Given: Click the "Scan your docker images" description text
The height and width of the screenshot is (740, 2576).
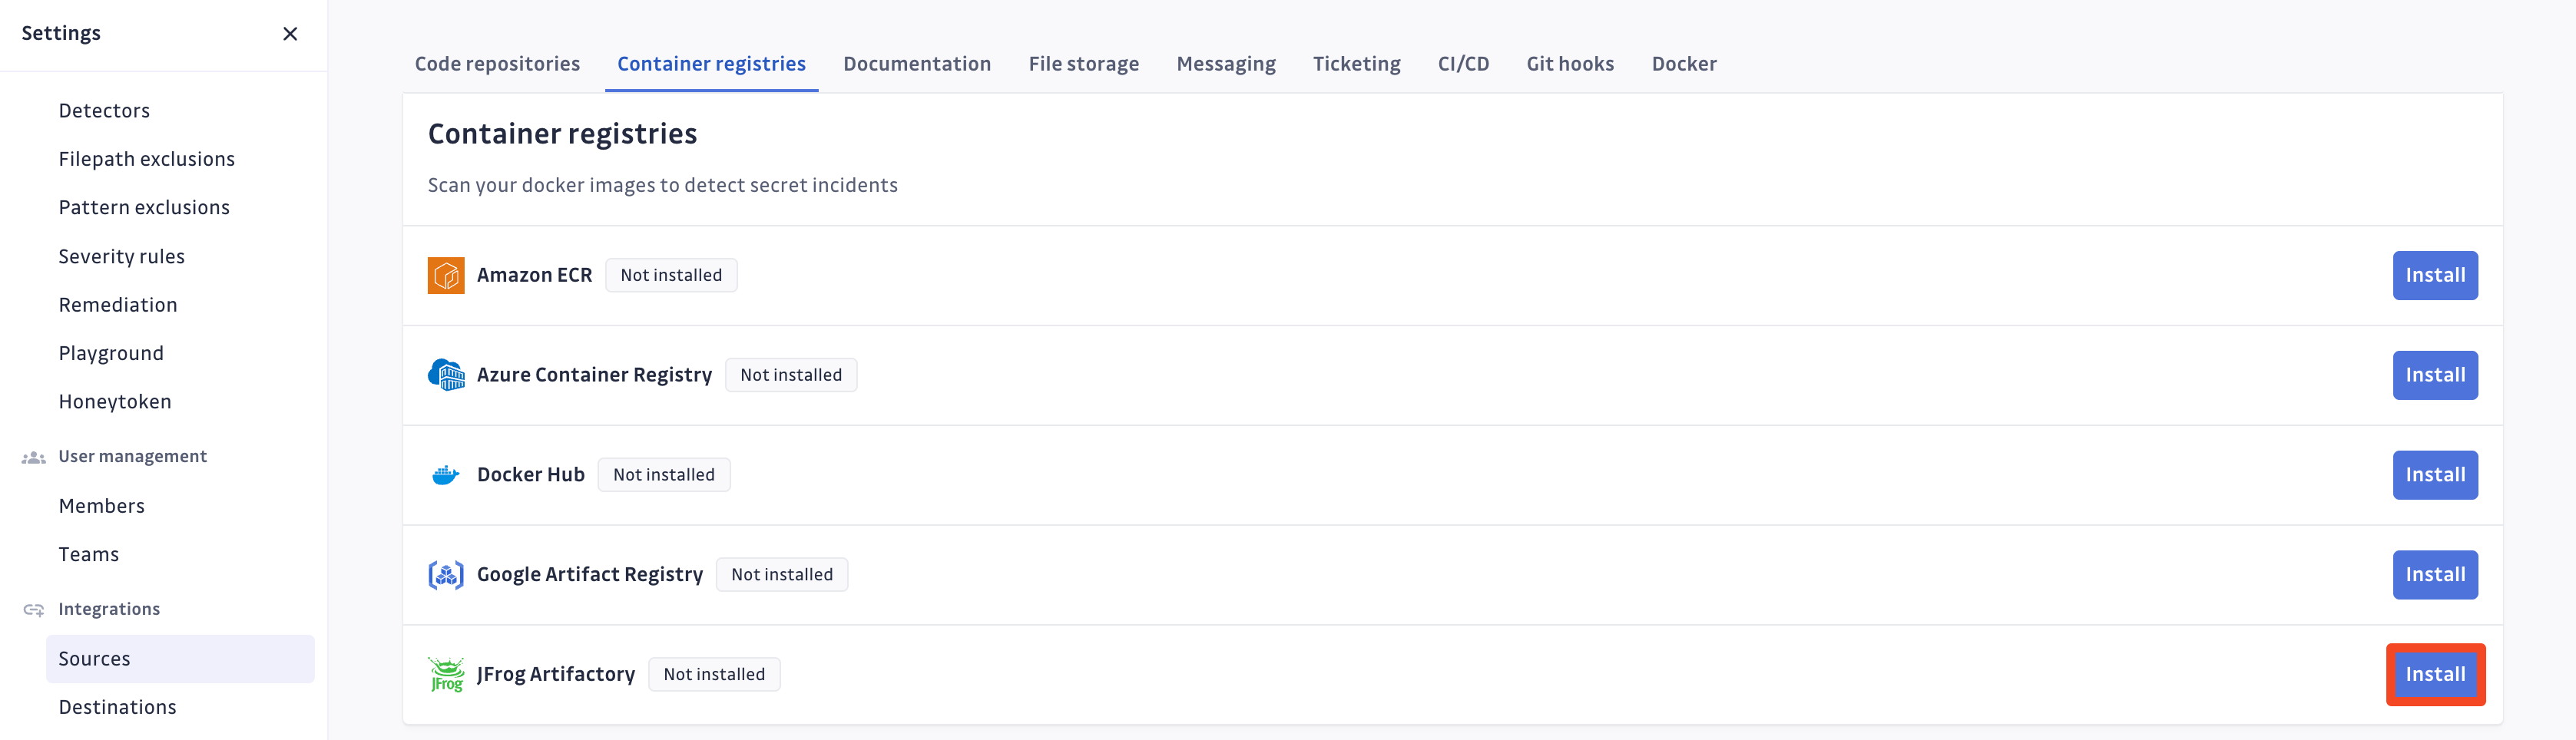Looking at the screenshot, I should click(663, 186).
